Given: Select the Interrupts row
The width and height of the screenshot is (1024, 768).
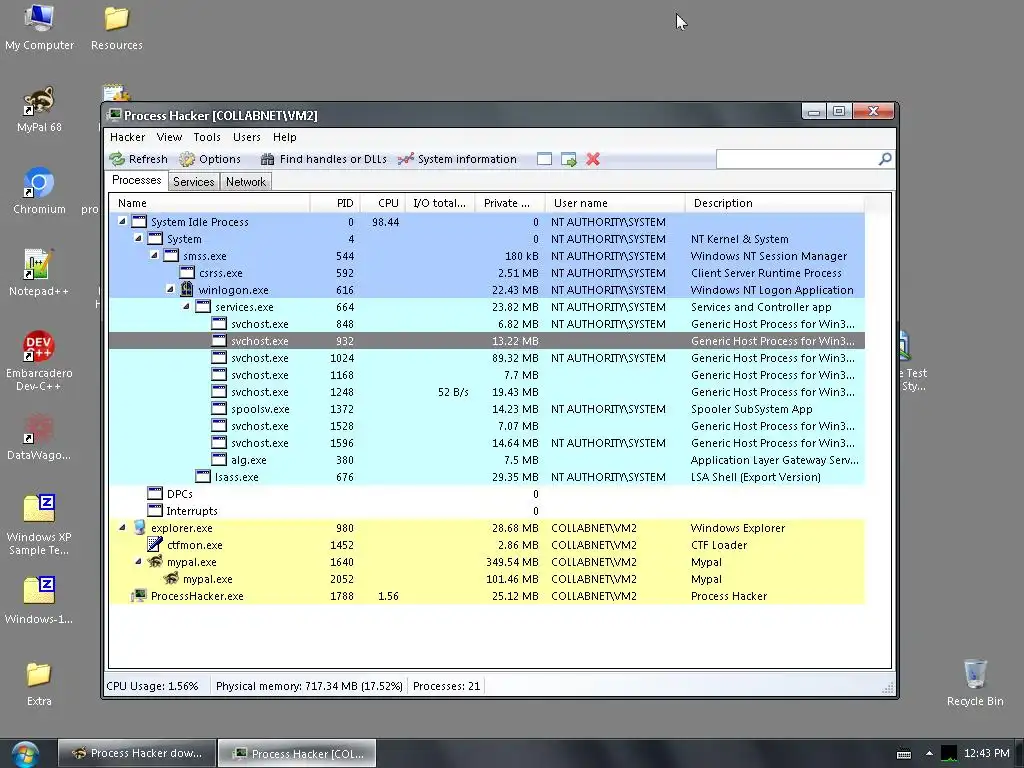Looking at the screenshot, I should pyautogui.click(x=487, y=511).
